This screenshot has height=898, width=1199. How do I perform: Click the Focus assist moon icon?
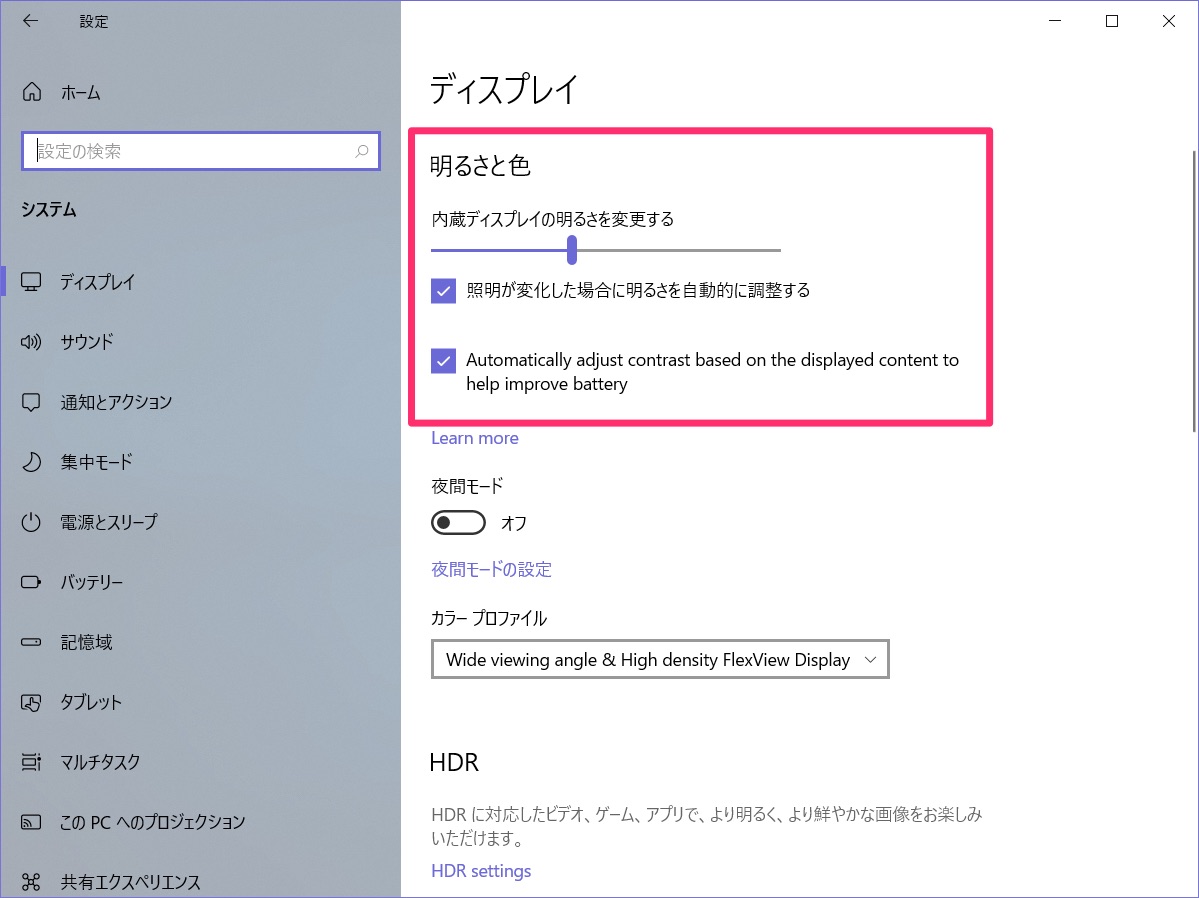pos(31,461)
